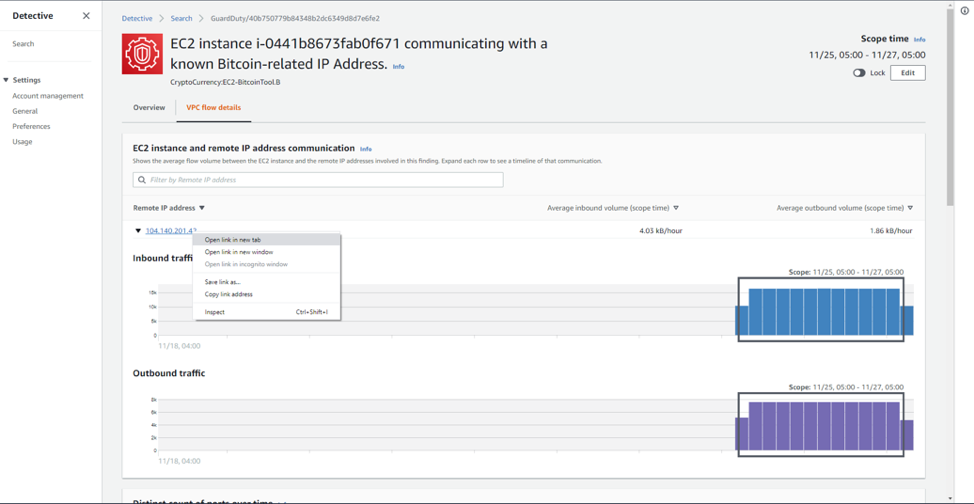Click the Edit scope time button
The image size is (974, 504).
tap(908, 73)
